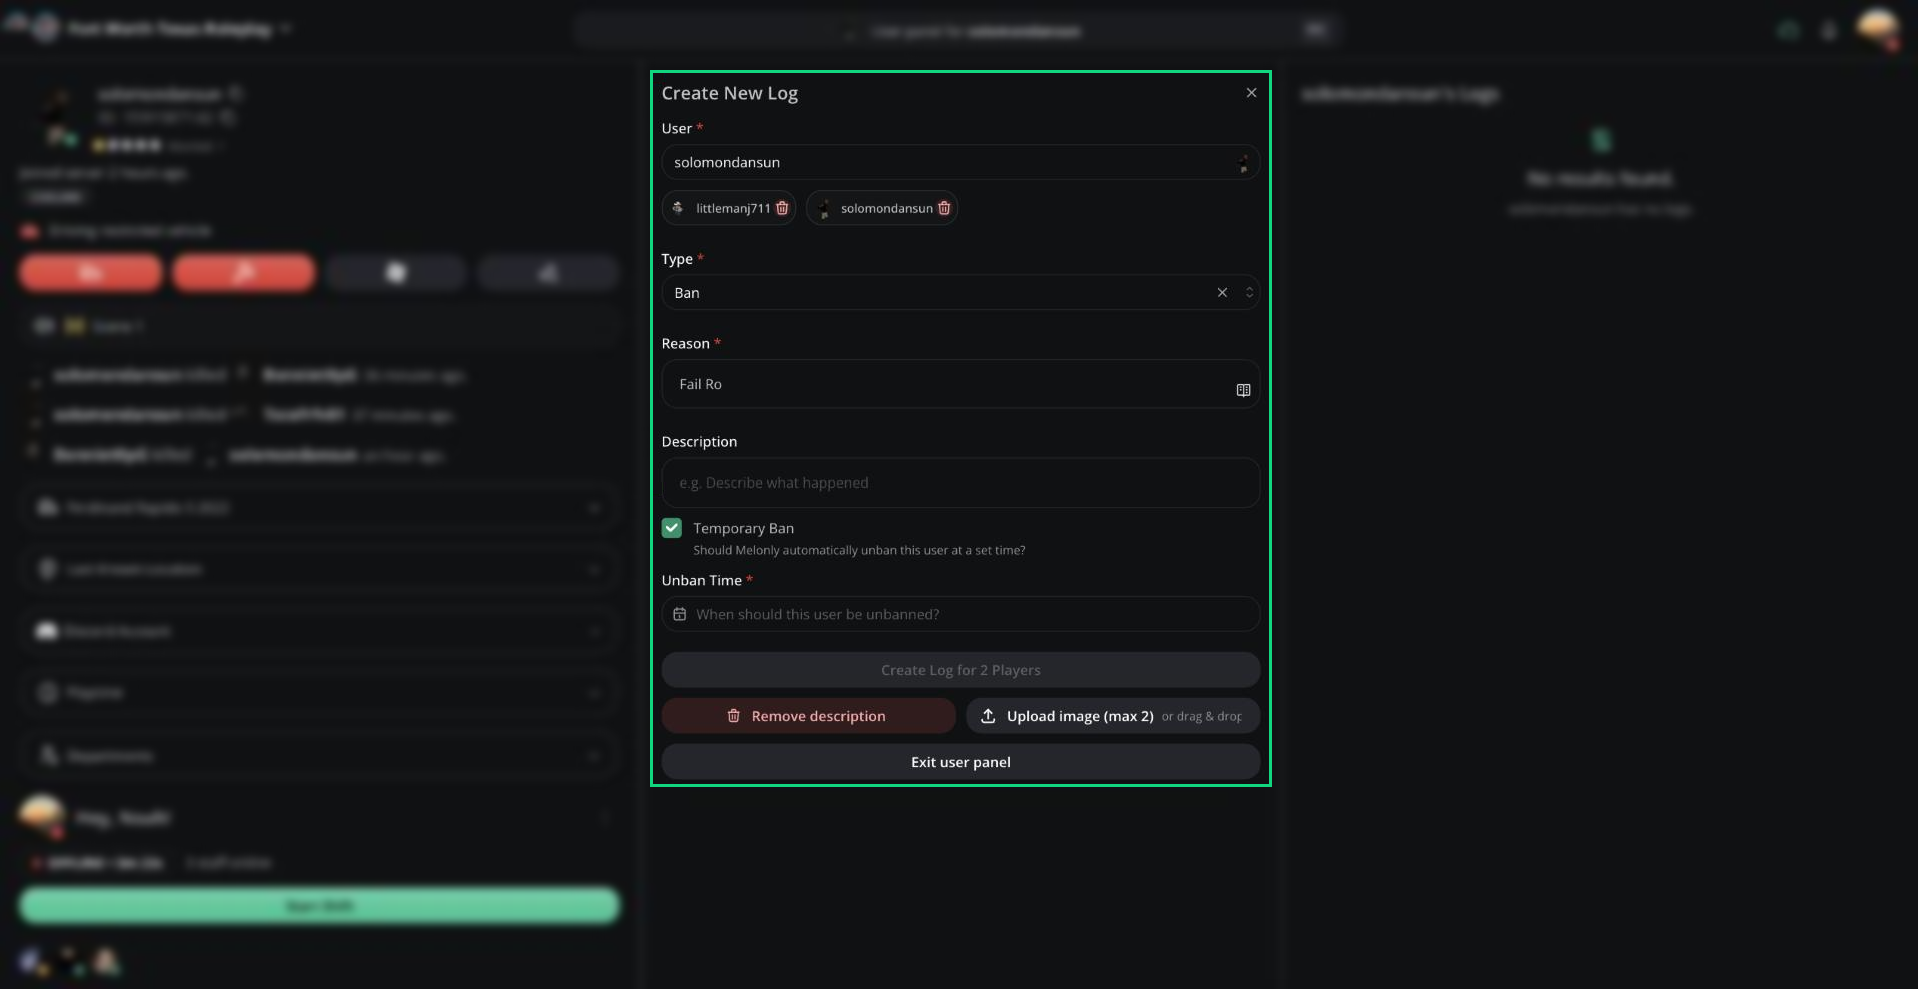Click Upload image (max 2)

[1113, 716]
